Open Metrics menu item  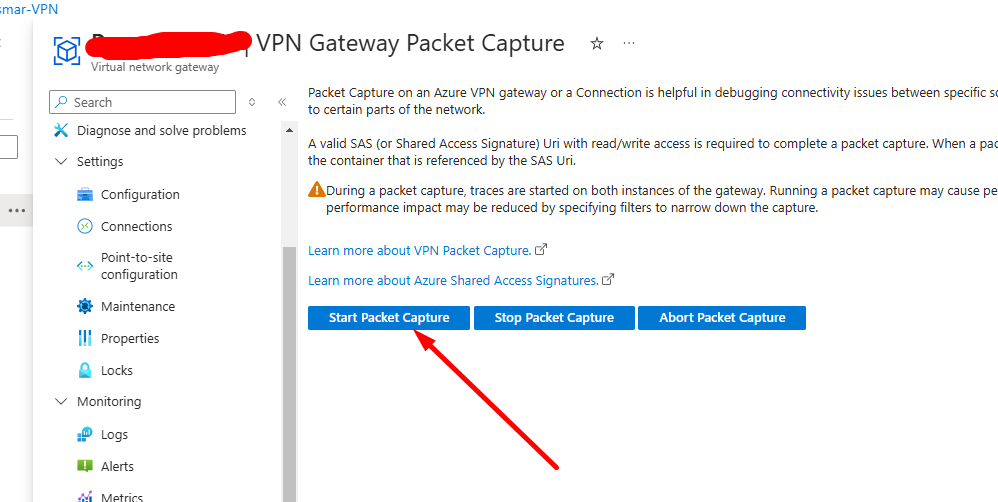pos(122,497)
